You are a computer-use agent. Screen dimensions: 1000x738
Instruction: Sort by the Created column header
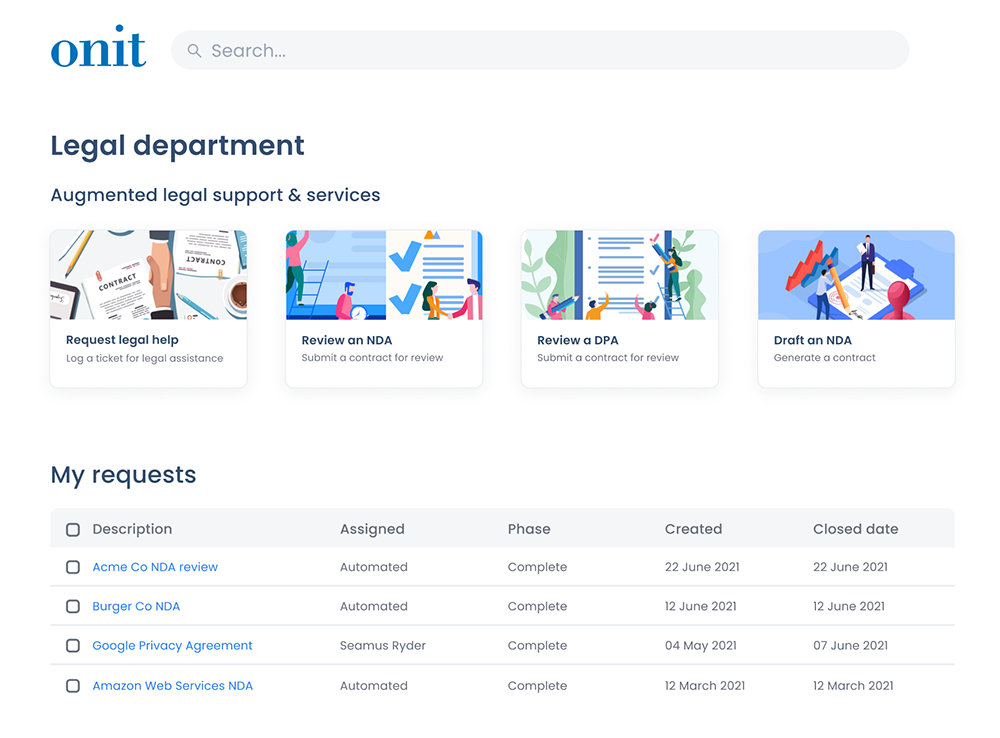pyautogui.click(x=693, y=529)
